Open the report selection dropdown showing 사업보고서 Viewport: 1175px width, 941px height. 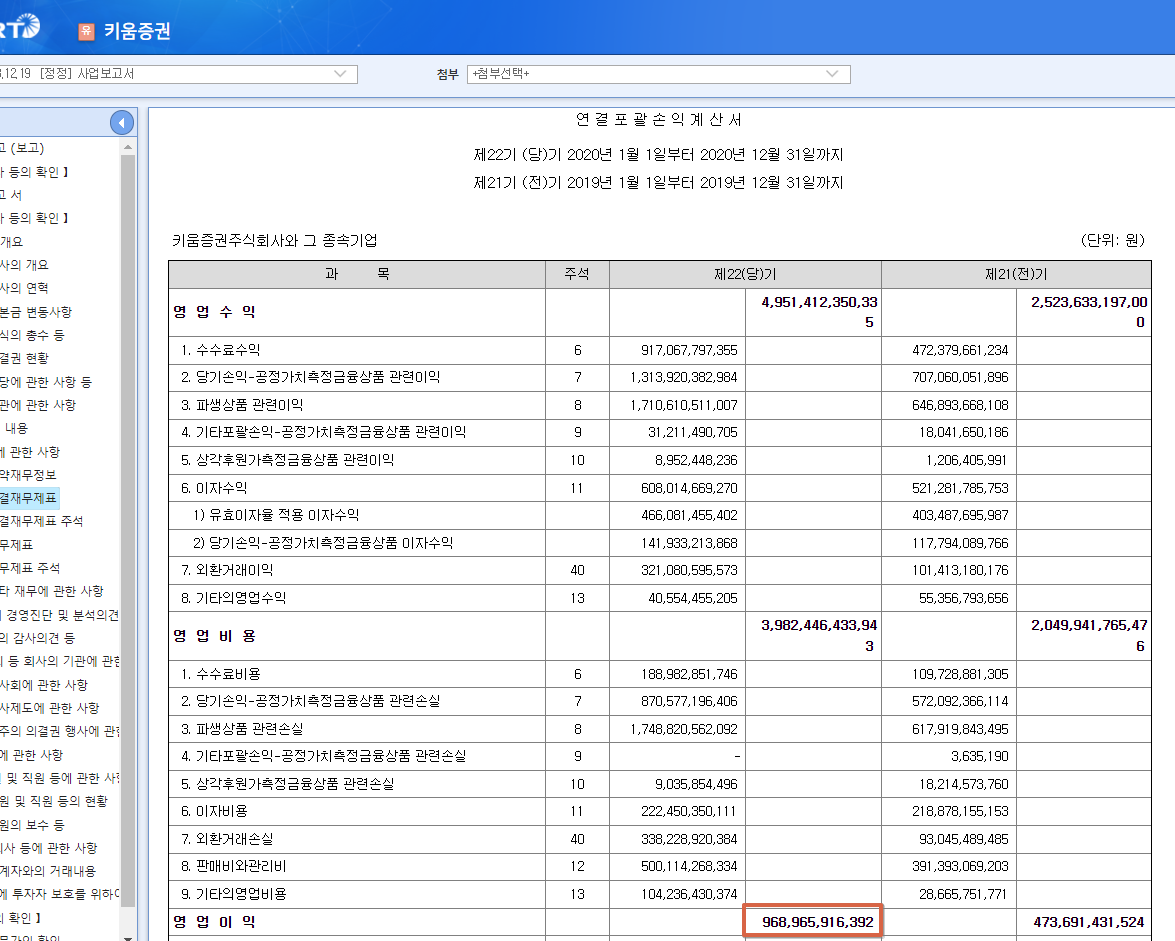(178, 73)
